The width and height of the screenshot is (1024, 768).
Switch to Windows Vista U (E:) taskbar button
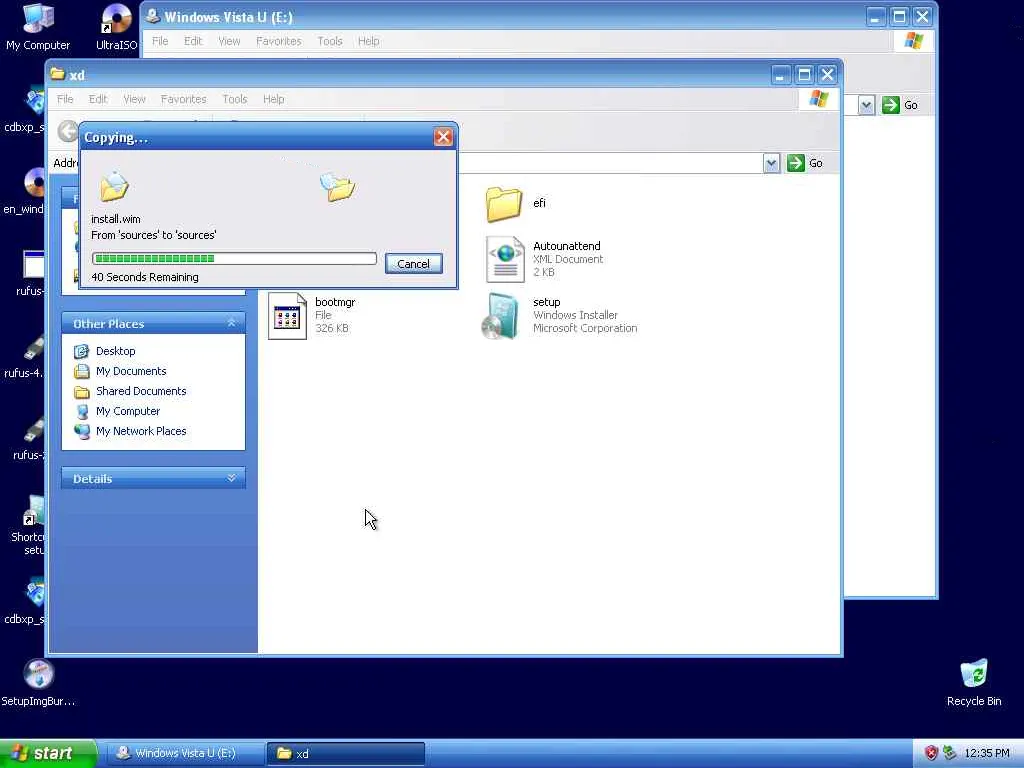click(x=184, y=753)
